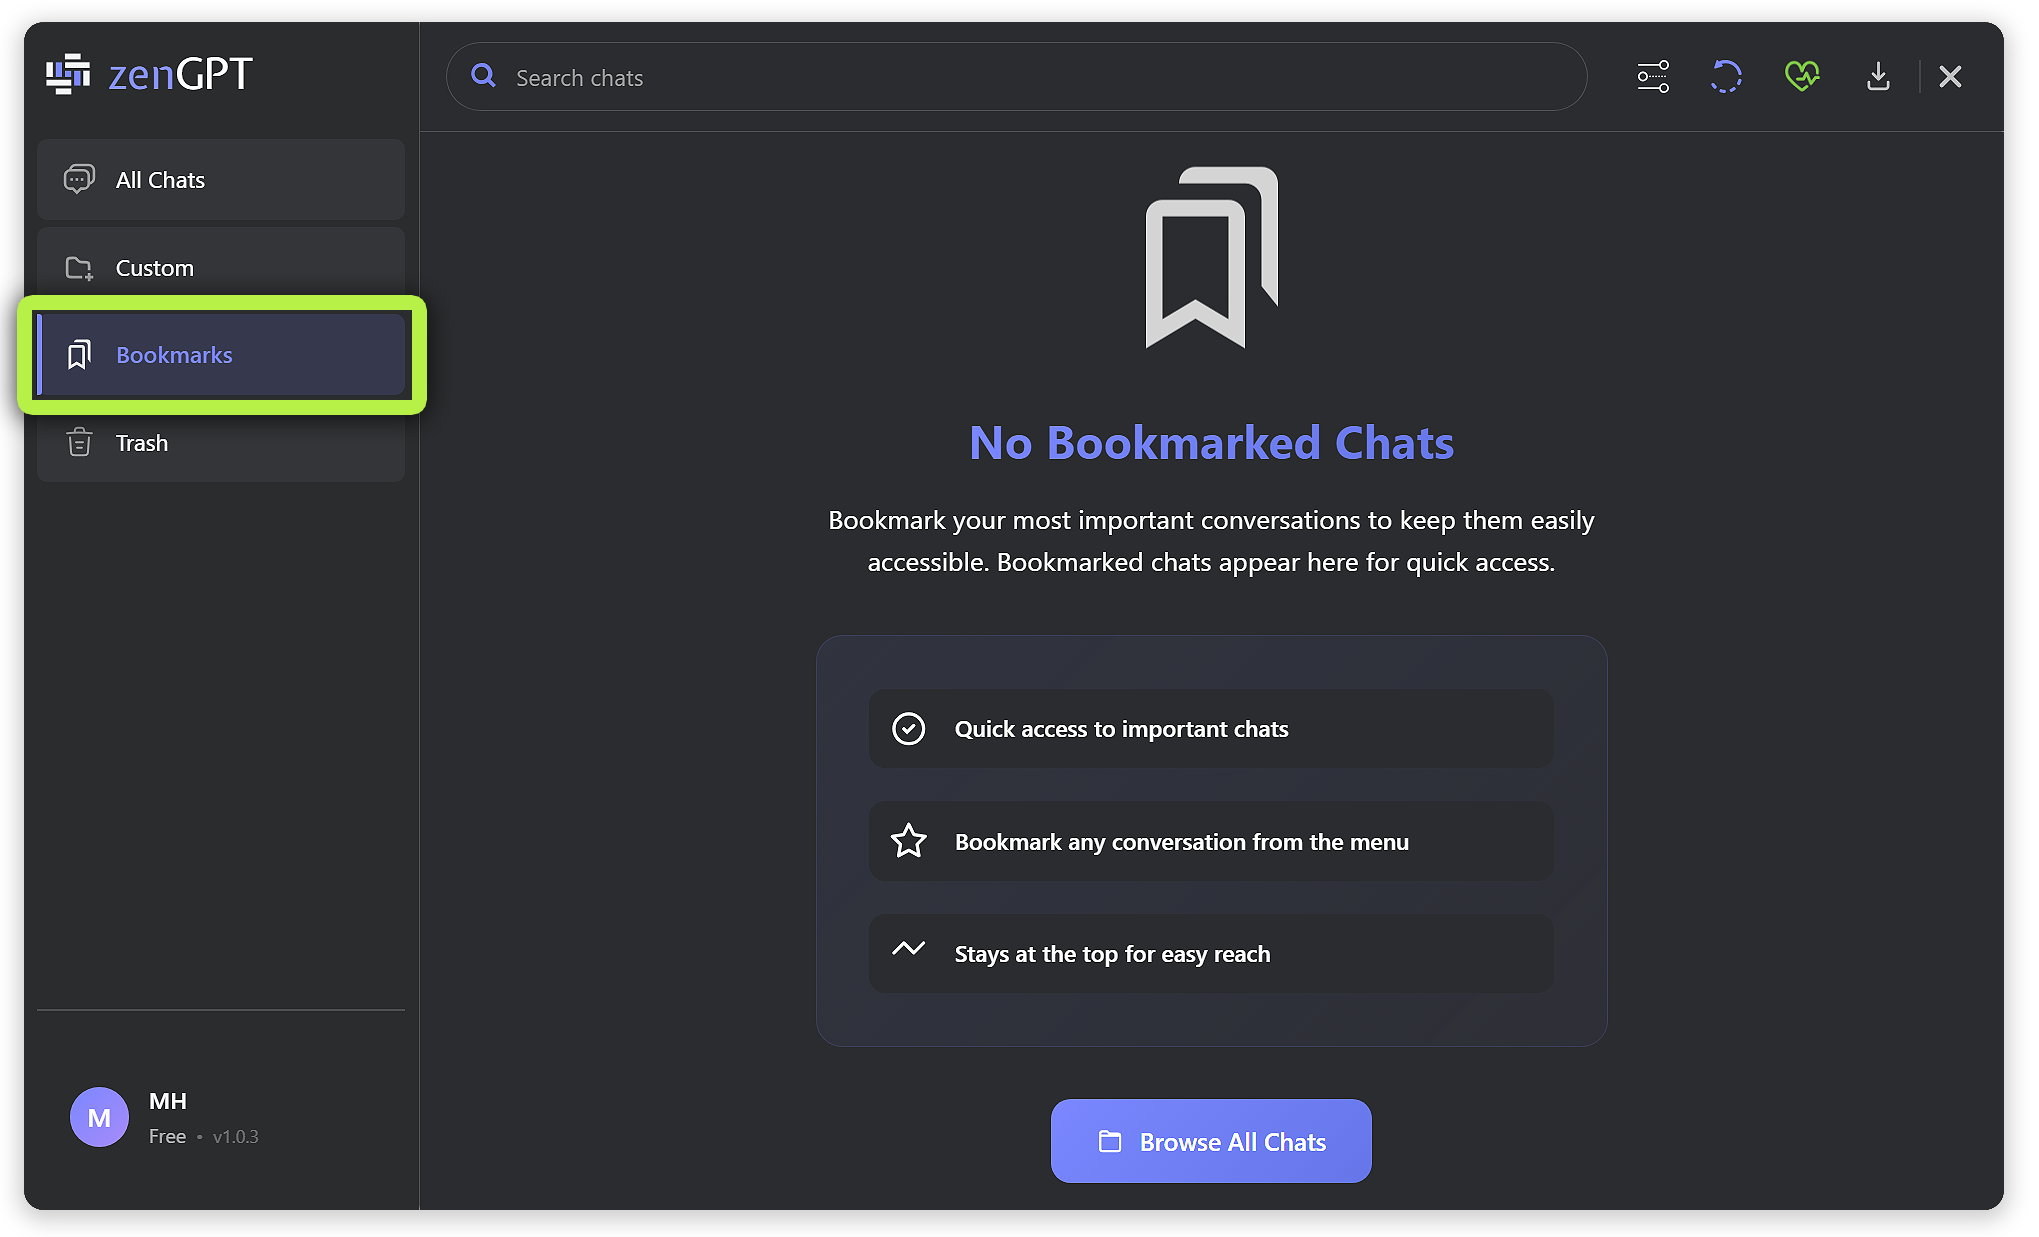Go to the Trash section
This screenshot has height=1237, width=2039.
(221, 442)
